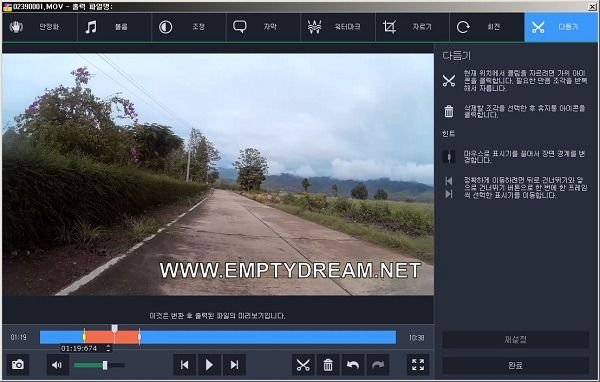Redo the trim action
Viewport: 600px width, 382px height.
[378, 365]
